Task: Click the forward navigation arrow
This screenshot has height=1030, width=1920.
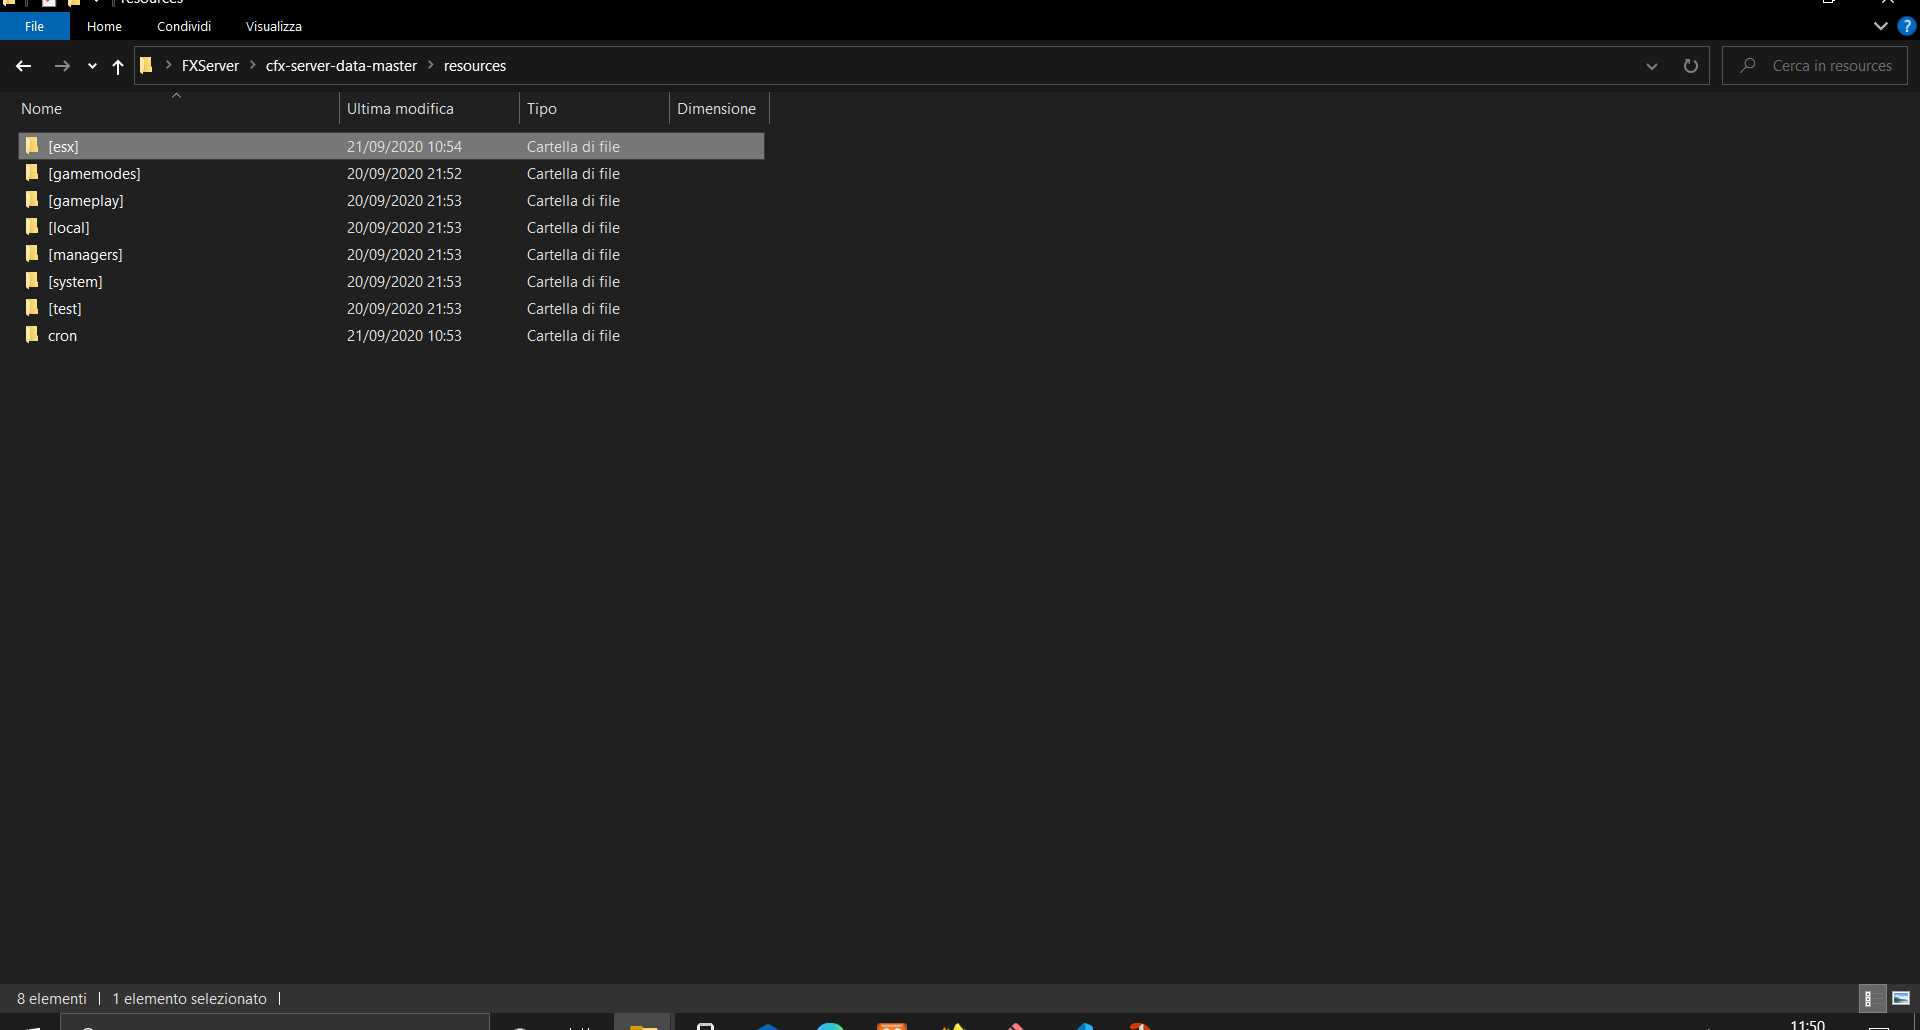Action: click(62, 65)
